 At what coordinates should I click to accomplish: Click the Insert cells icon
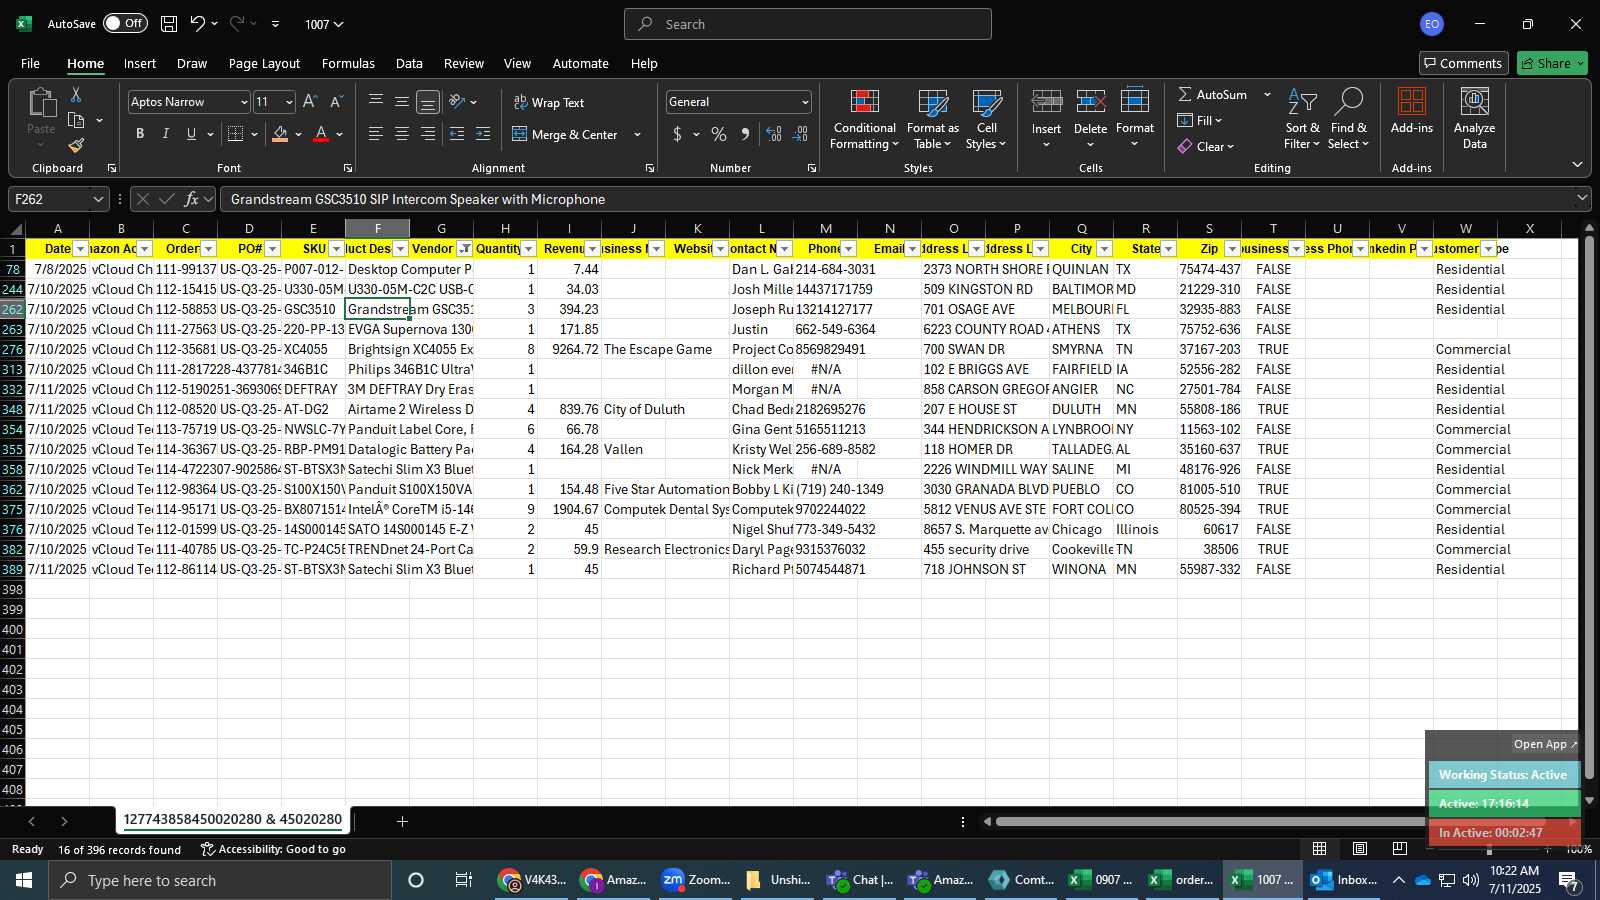pos(1046,102)
